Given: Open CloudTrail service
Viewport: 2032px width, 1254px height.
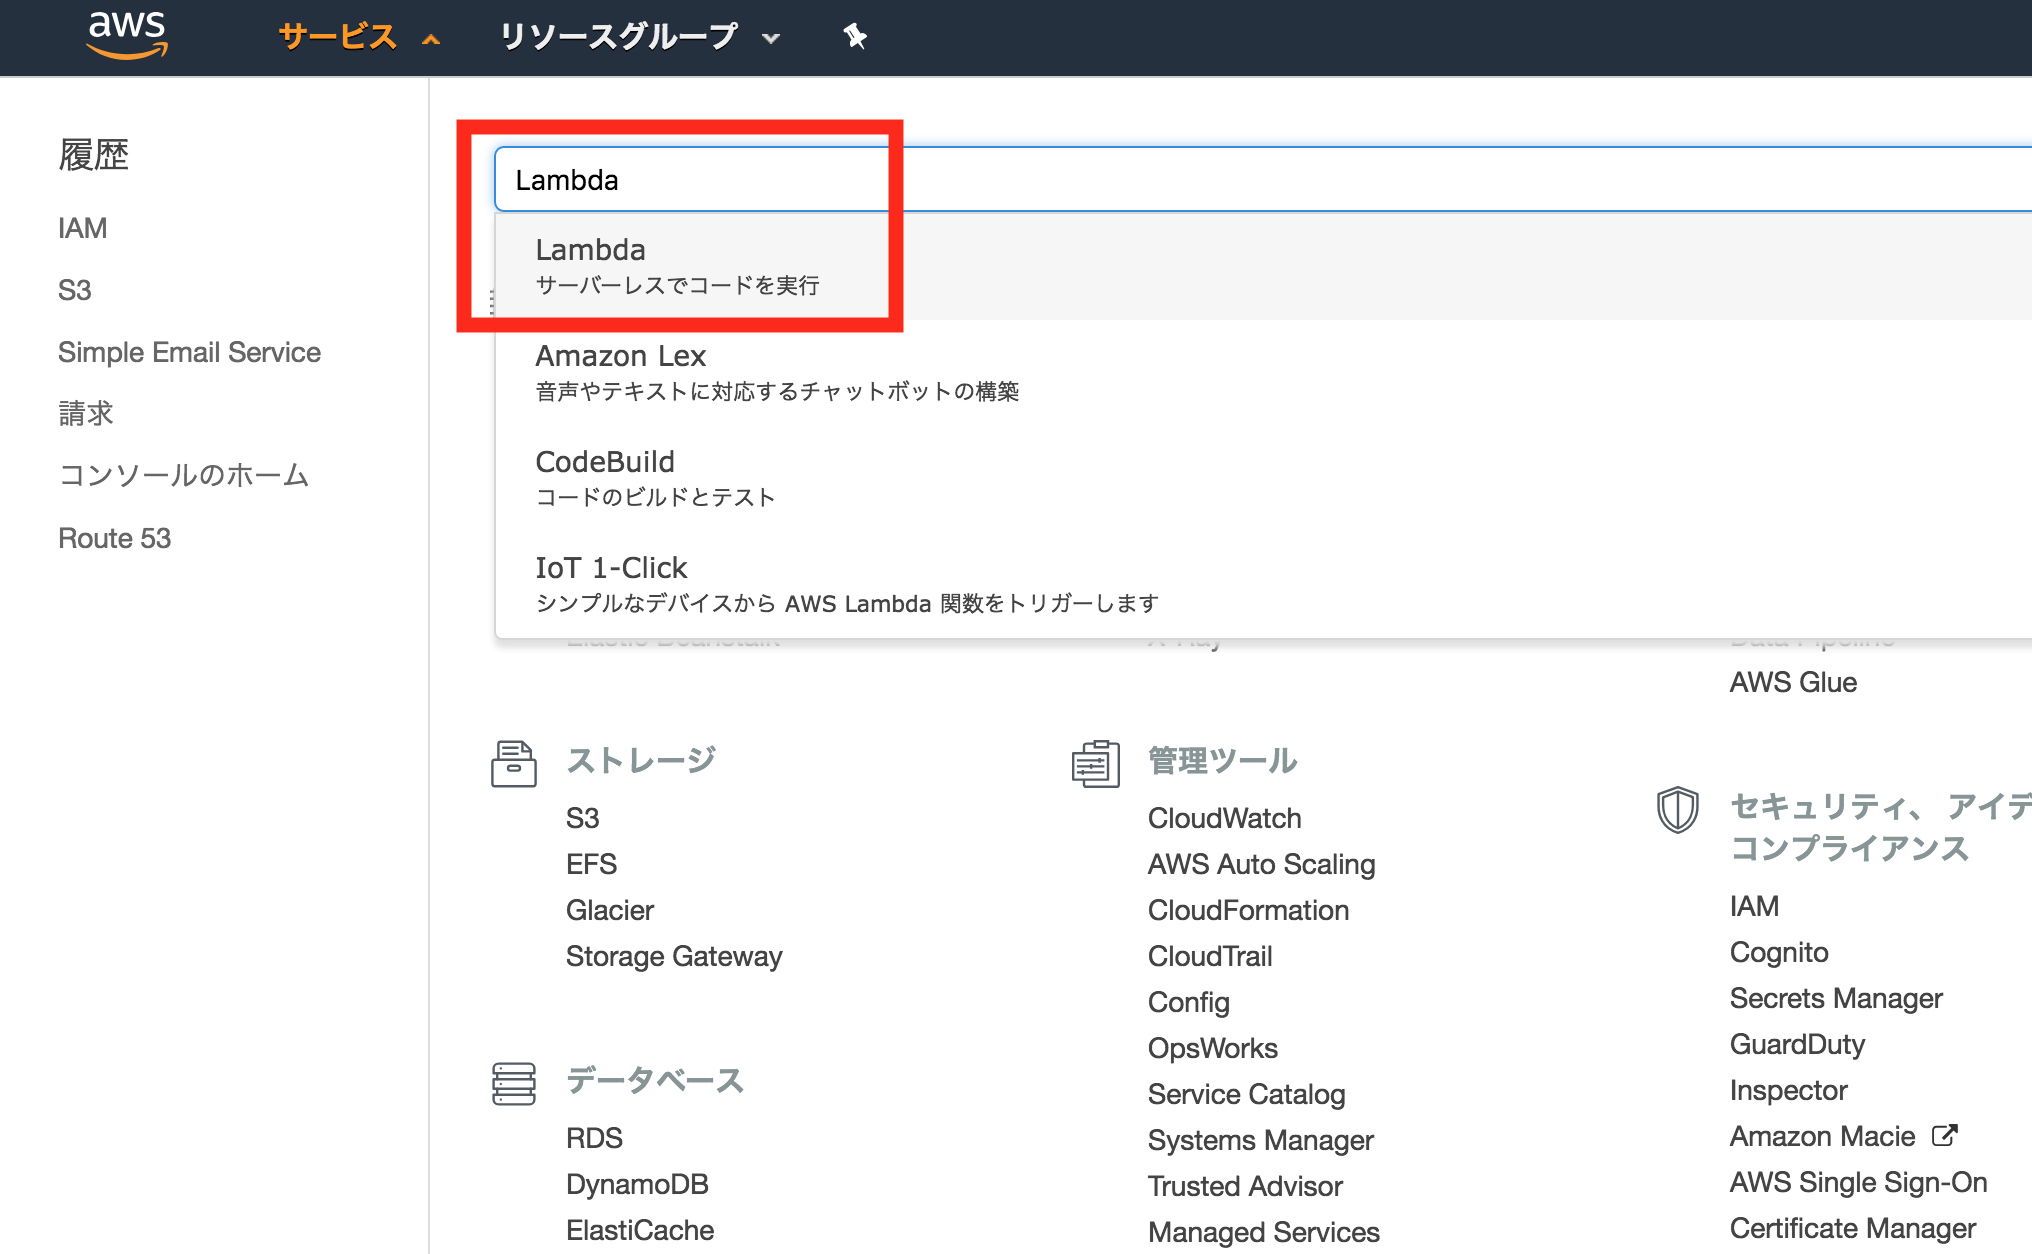Looking at the screenshot, I should coord(1210,956).
